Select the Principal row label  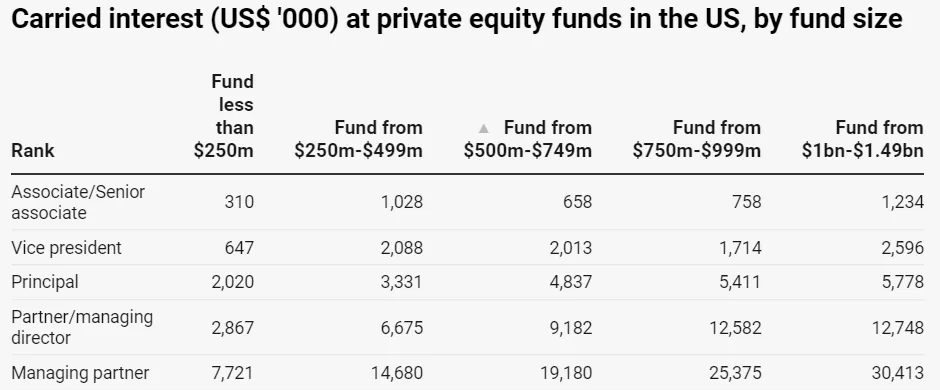pyautogui.click(x=45, y=282)
